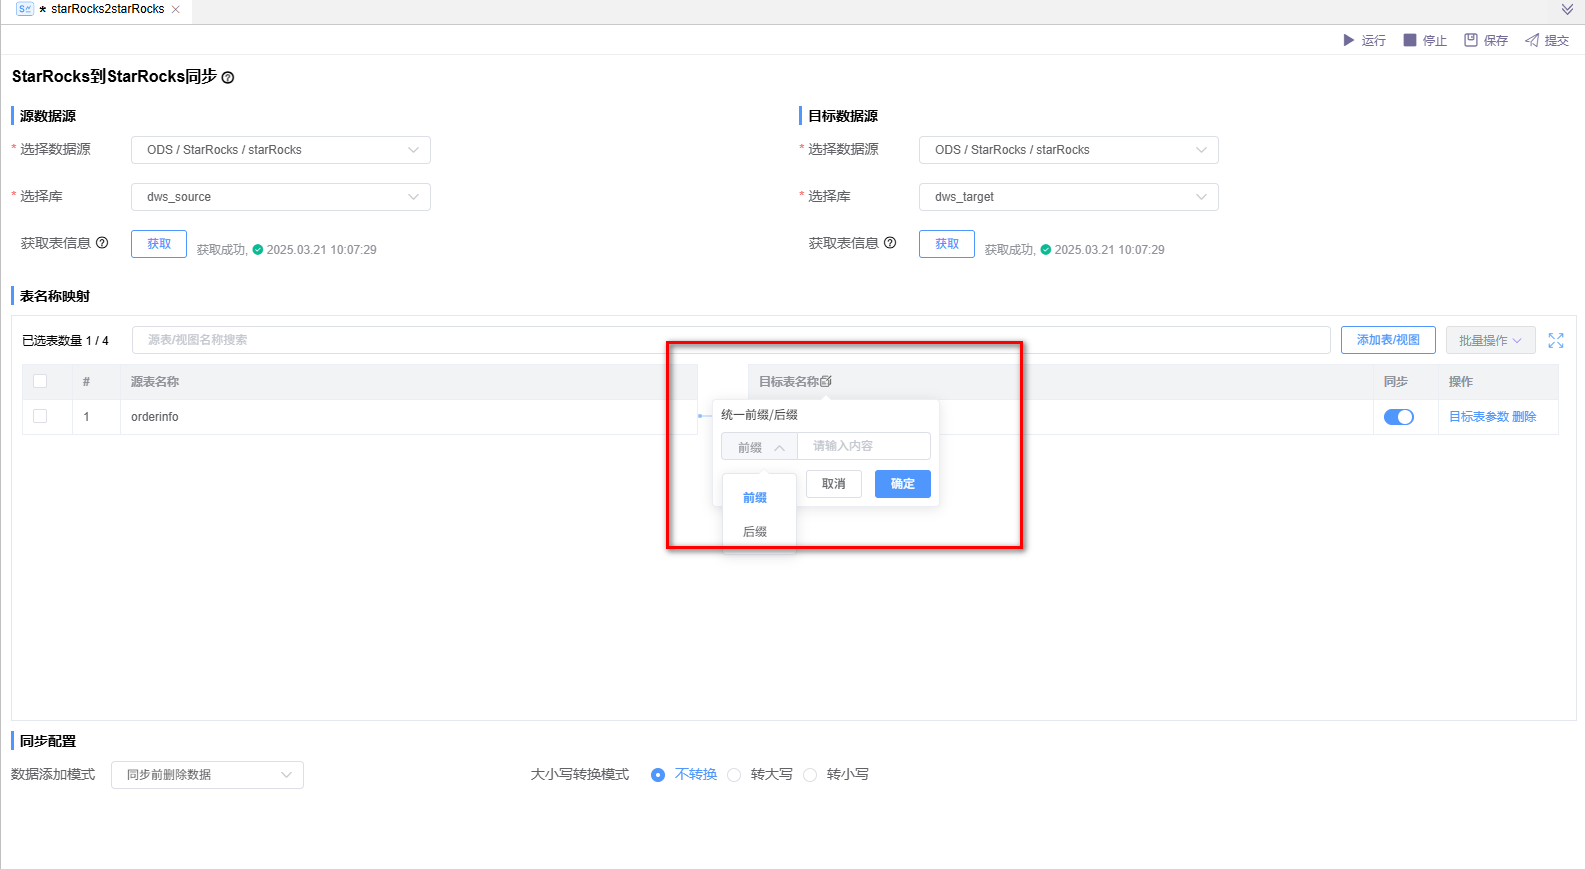Select the 转大写 radio option
1585x869 pixels.
(735, 775)
